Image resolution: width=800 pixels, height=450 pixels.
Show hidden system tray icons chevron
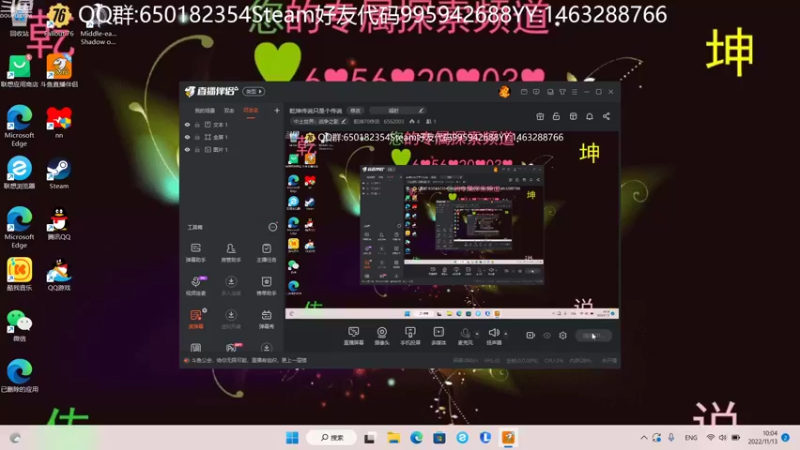coord(644,438)
